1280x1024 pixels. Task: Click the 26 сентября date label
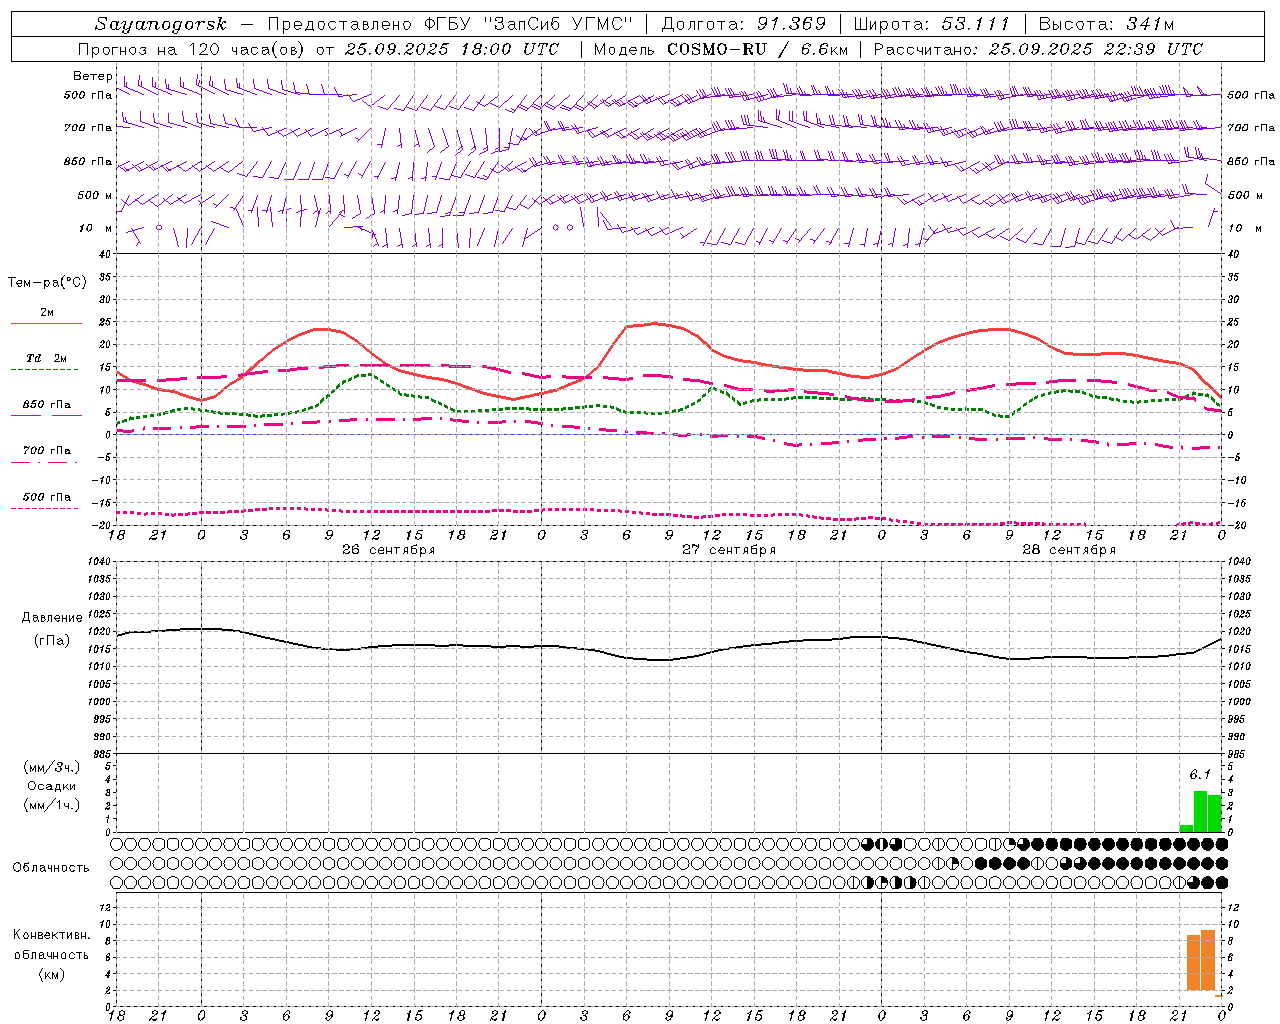[x=388, y=550]
